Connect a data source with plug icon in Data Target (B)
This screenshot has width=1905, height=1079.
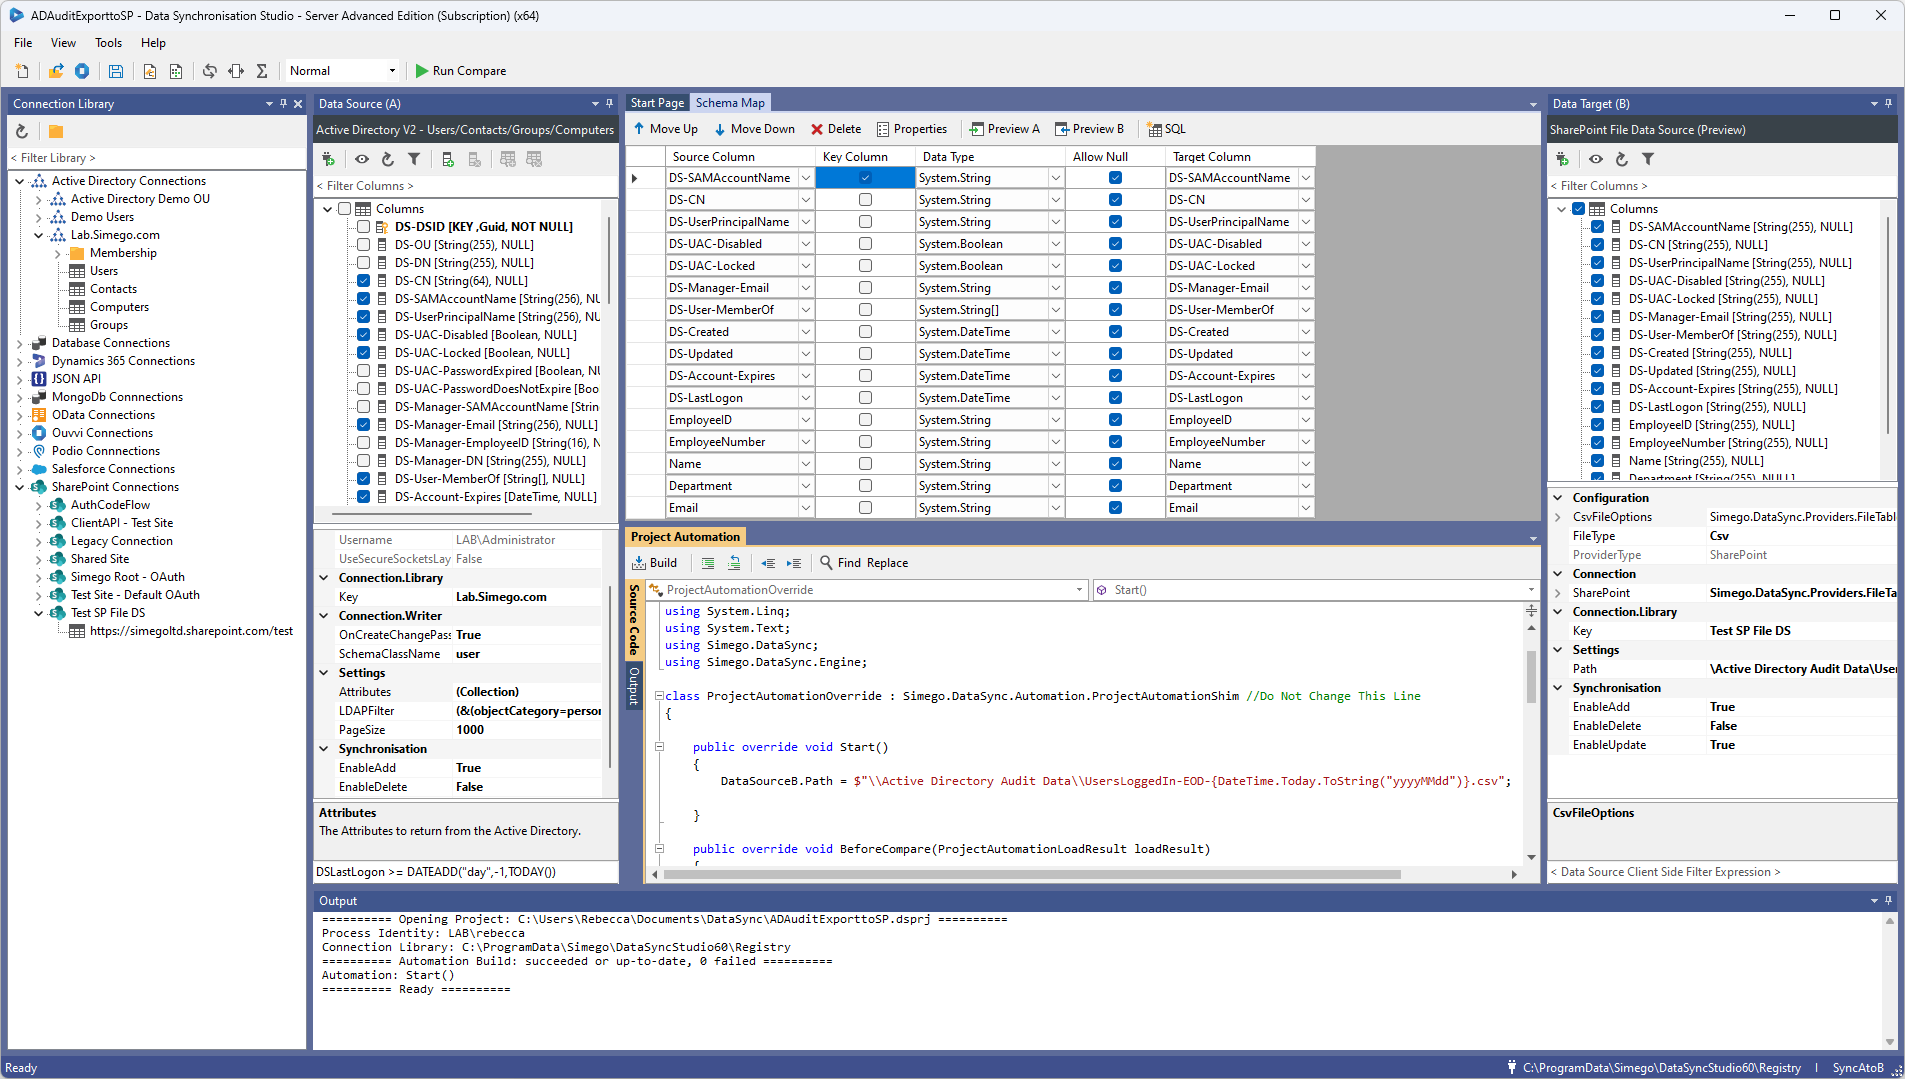tap(1562, 159)
